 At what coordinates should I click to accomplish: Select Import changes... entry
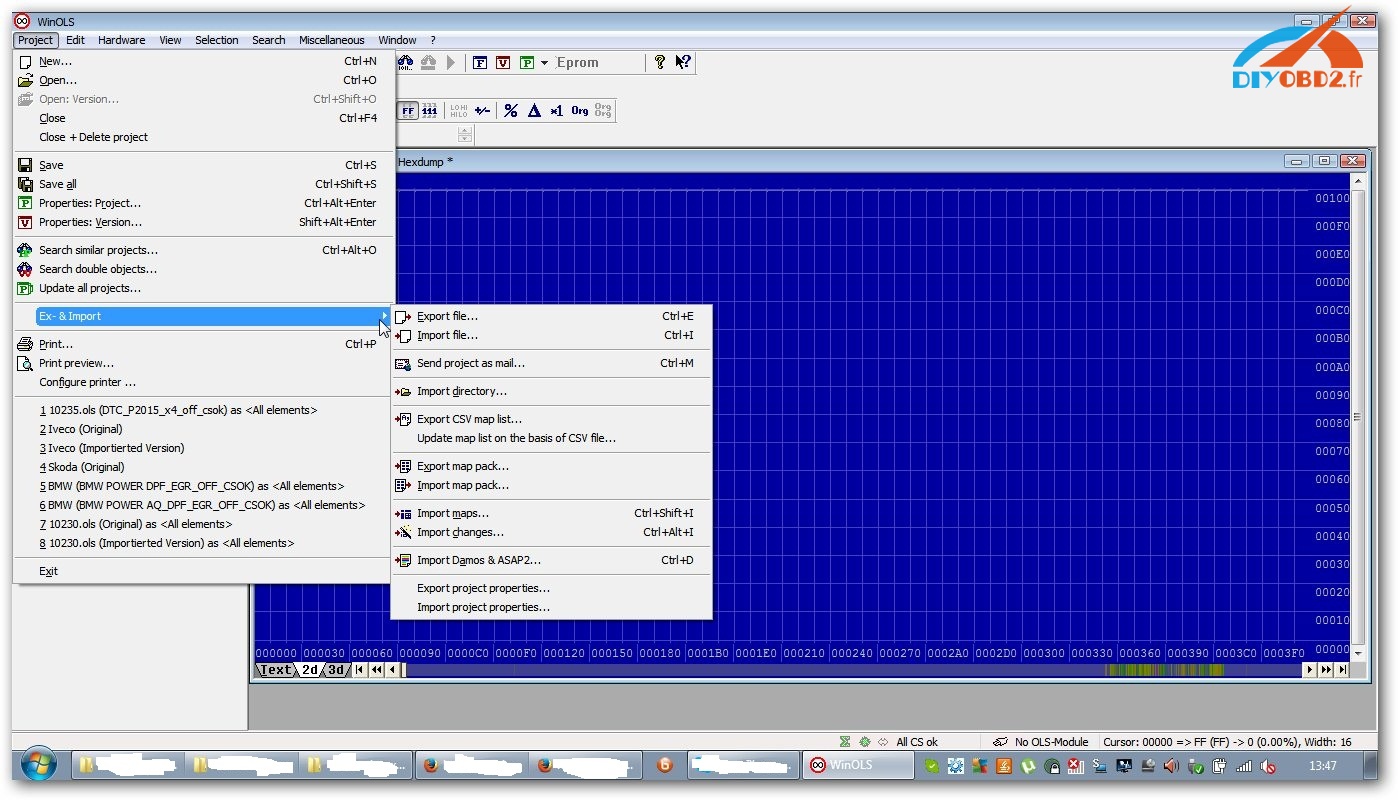551,532
